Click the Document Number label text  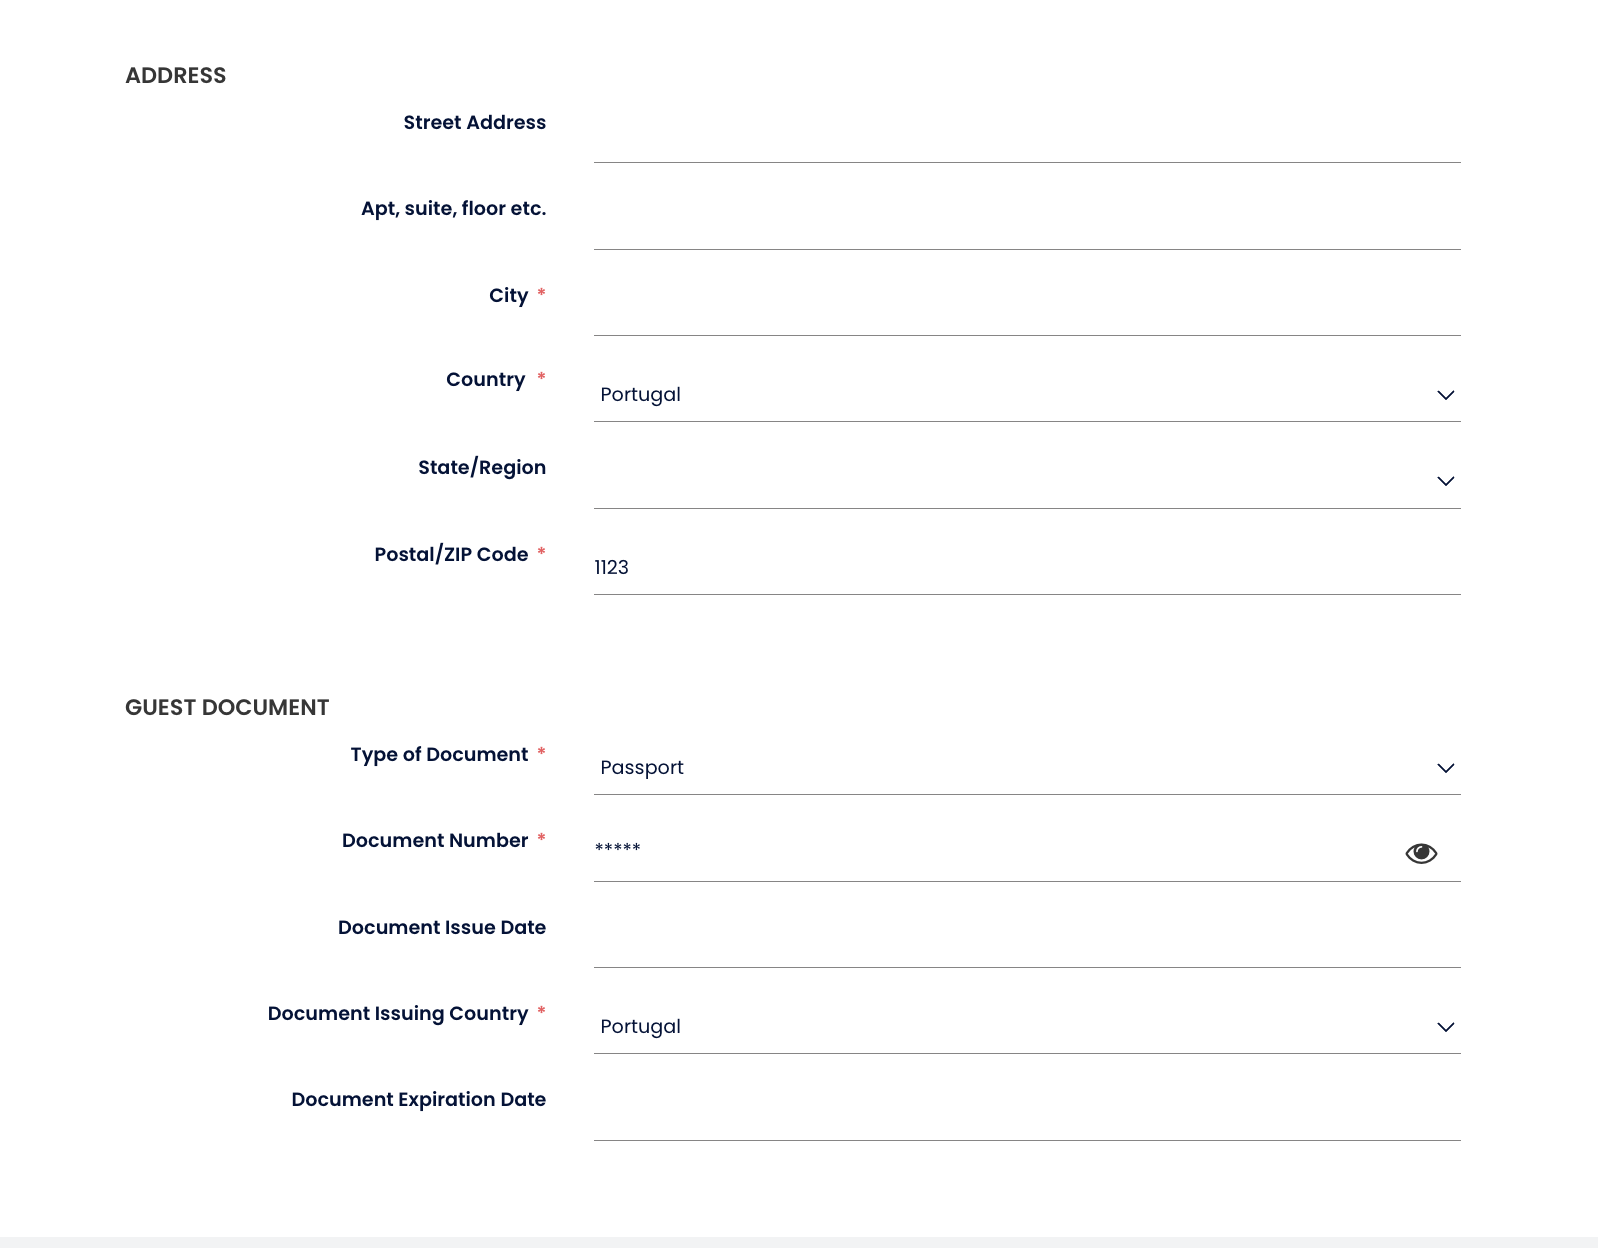[x=434, y=841]
